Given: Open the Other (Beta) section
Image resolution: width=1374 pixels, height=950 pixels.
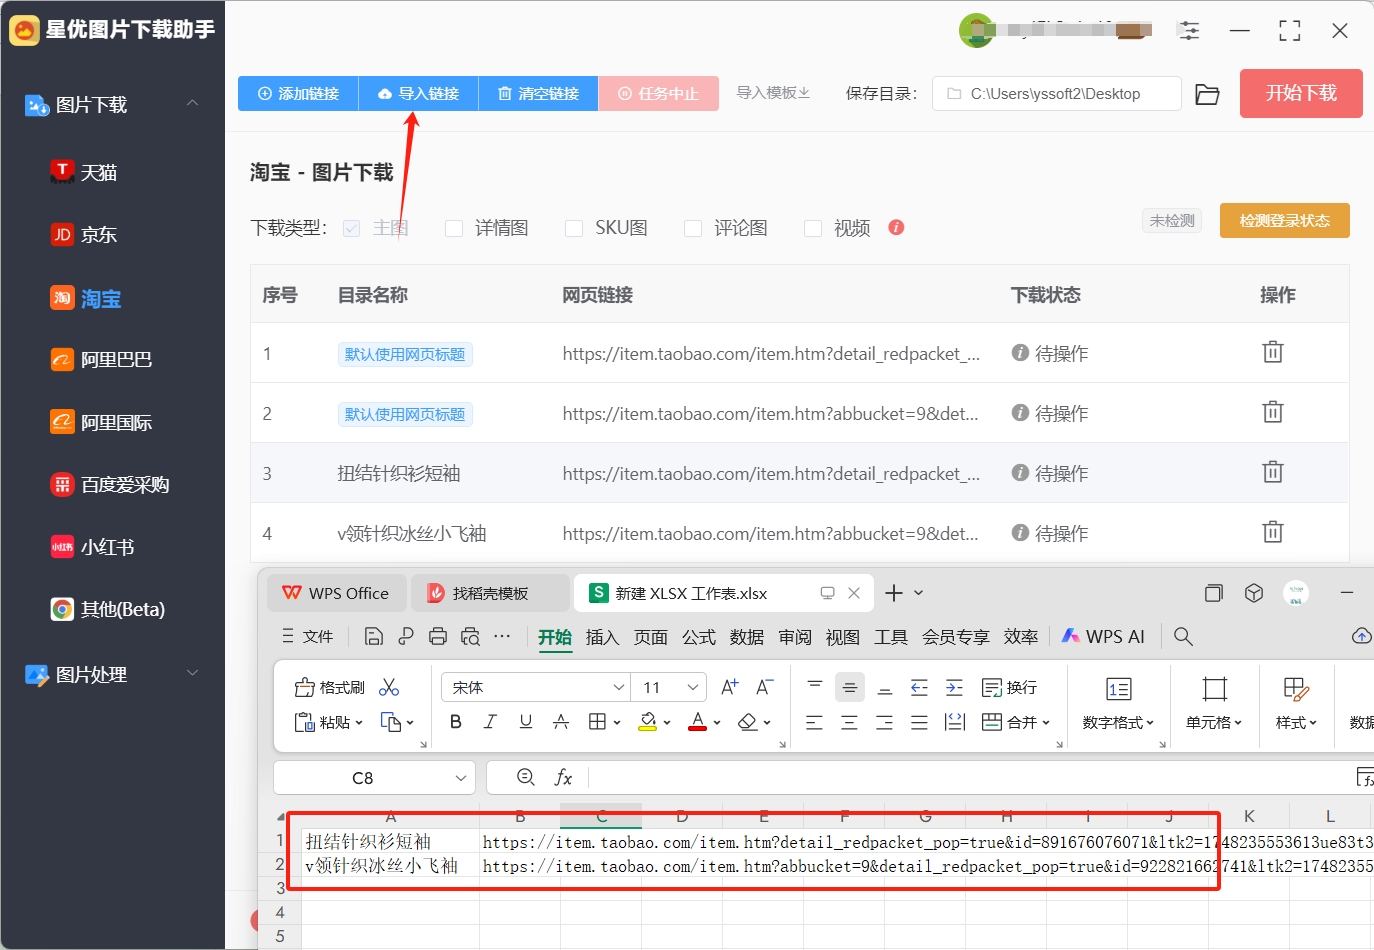Looking at the screenshot, I should [108, 609].
